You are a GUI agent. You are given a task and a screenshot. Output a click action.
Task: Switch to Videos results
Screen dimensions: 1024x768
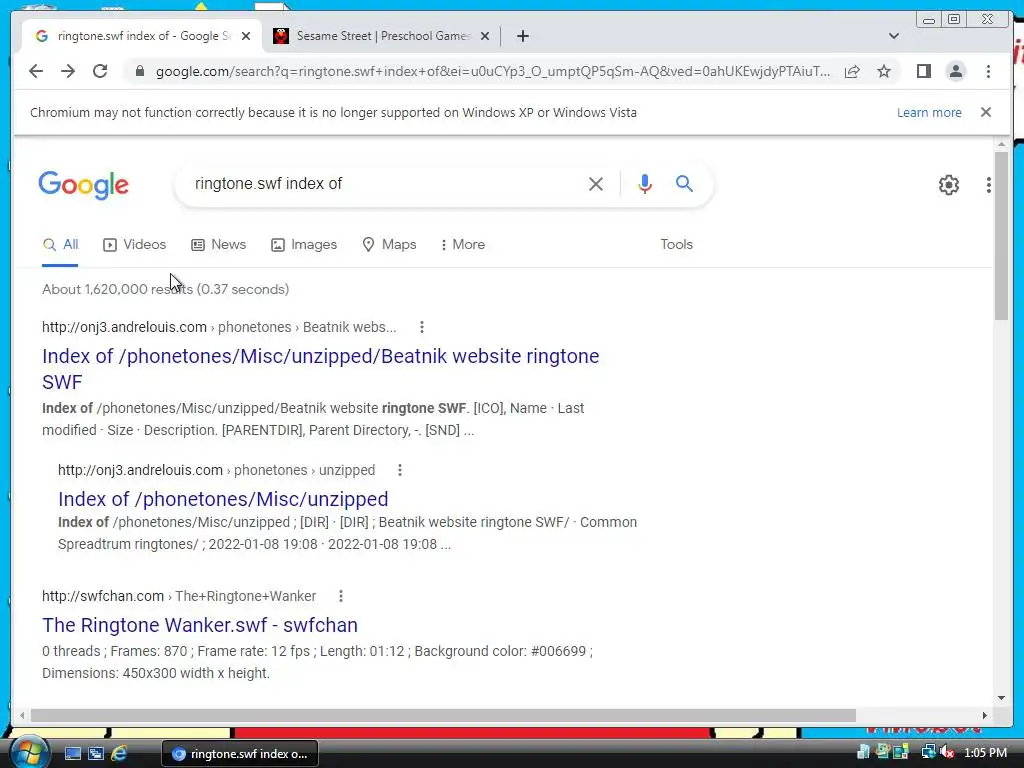pyautogui.click(x=135, y=245)
